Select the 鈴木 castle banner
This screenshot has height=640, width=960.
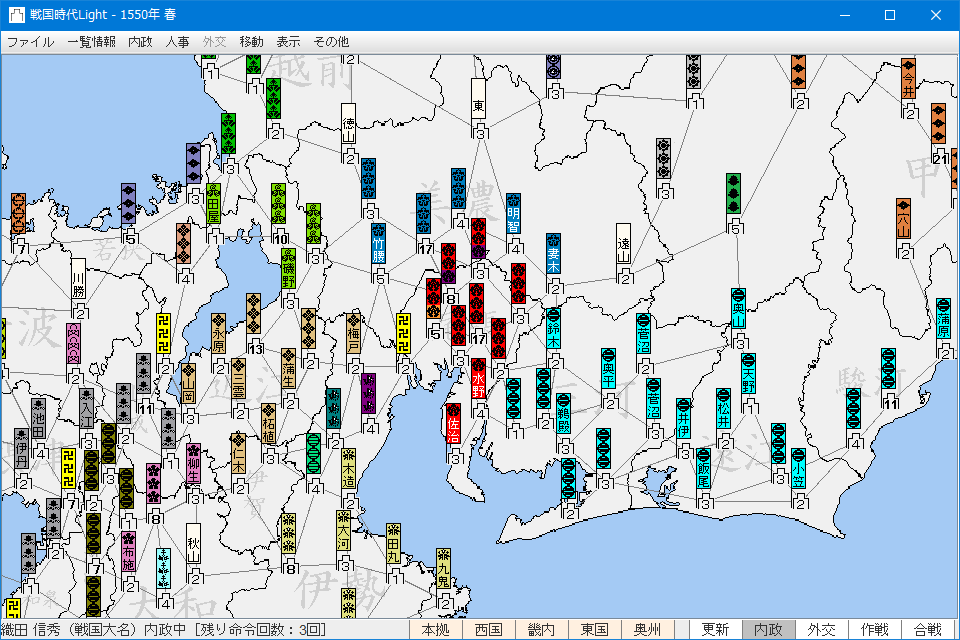coord(553,329)
